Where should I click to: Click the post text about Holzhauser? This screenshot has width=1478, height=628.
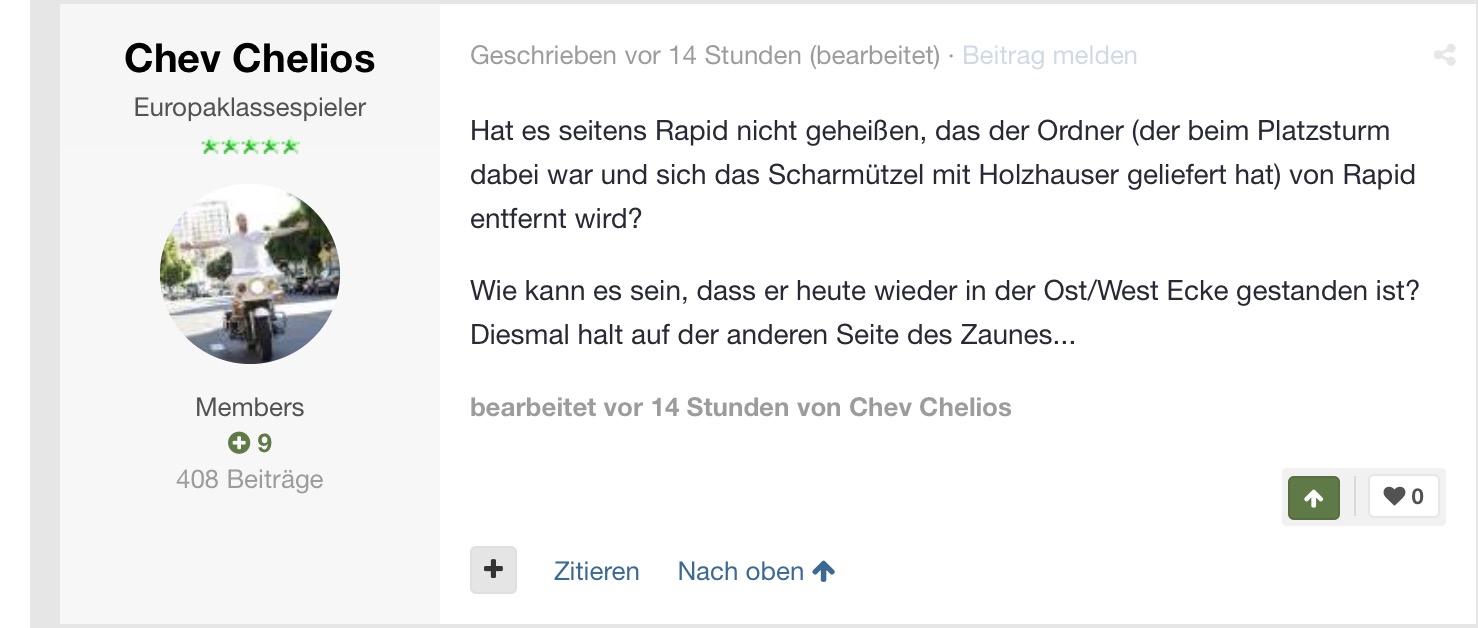(x=943, y=175)
